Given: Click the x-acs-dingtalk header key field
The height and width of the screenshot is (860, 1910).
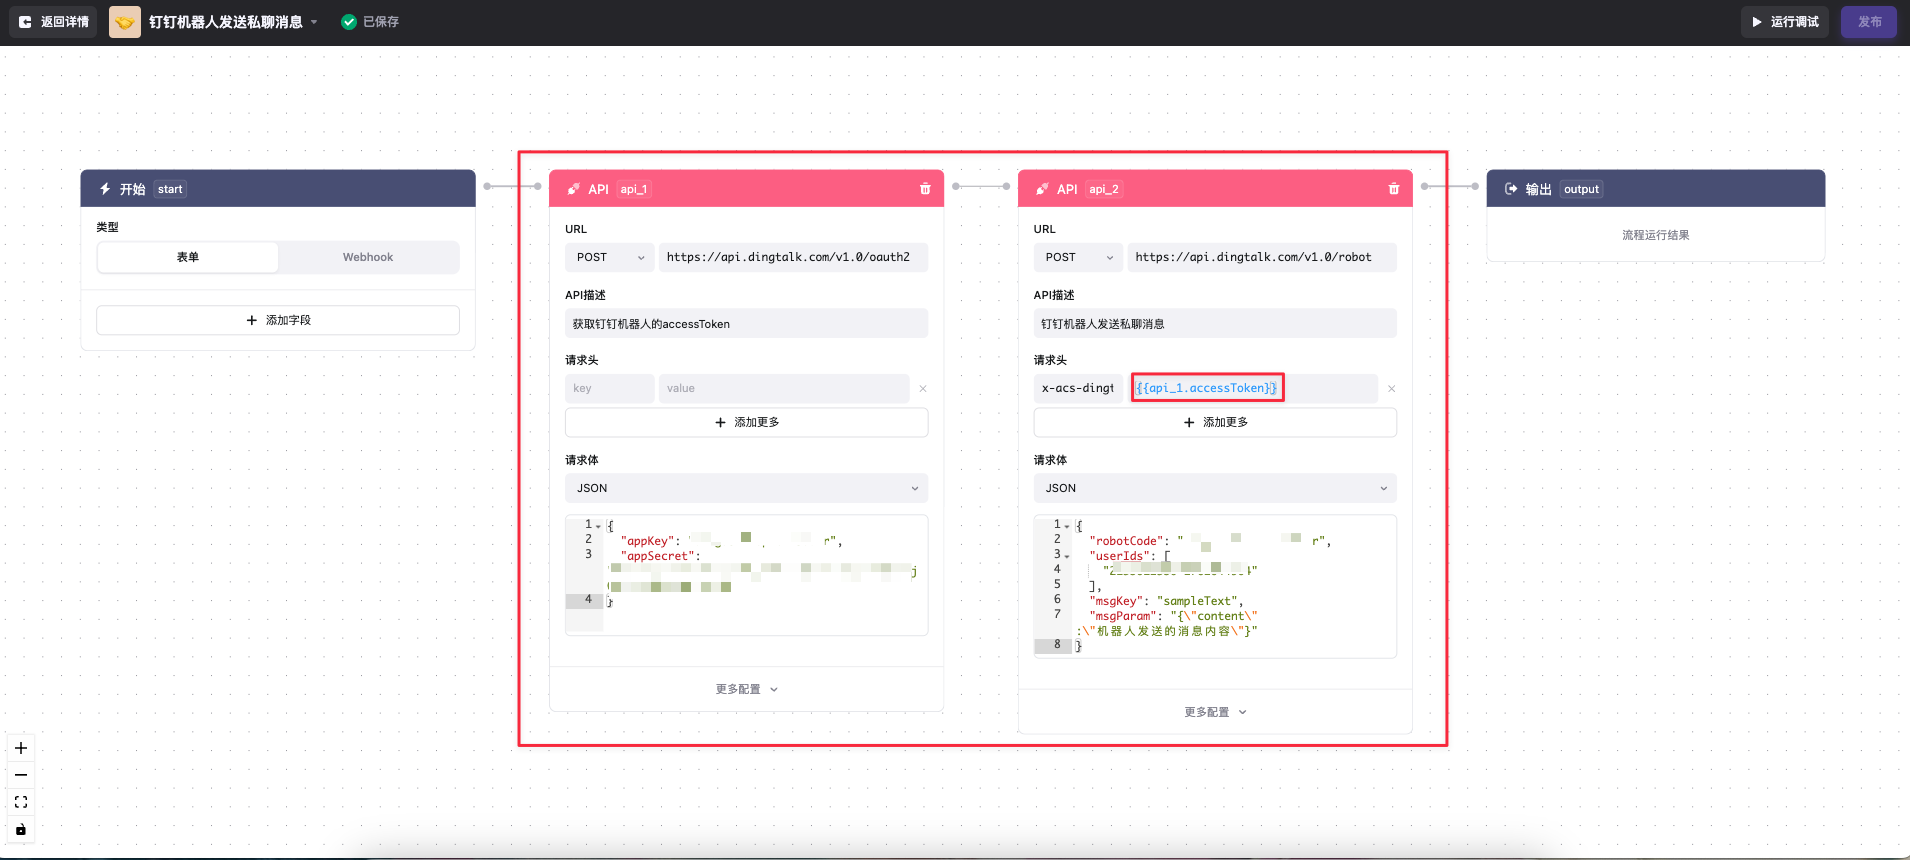Looking at the screenshot, I should click(x=1079, y=388).
